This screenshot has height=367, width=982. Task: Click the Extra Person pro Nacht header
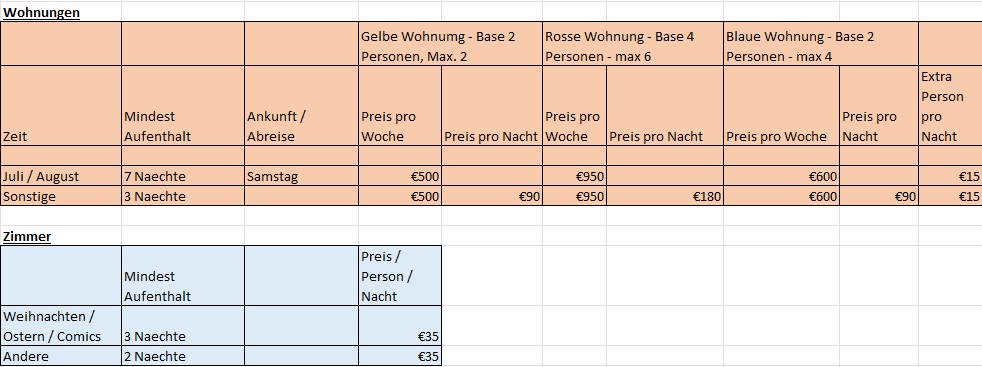pos(950,106)
